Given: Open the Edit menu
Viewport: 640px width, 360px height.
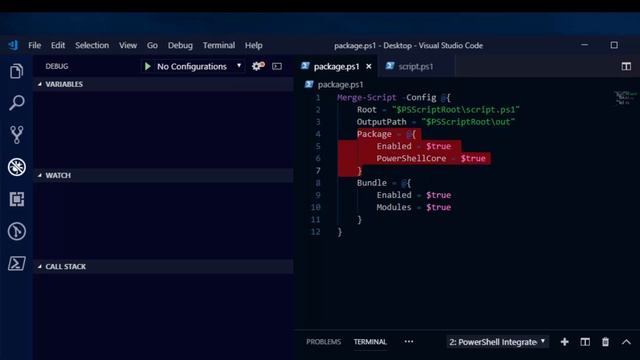Looking at the screenshot, I should coord(58,45).
